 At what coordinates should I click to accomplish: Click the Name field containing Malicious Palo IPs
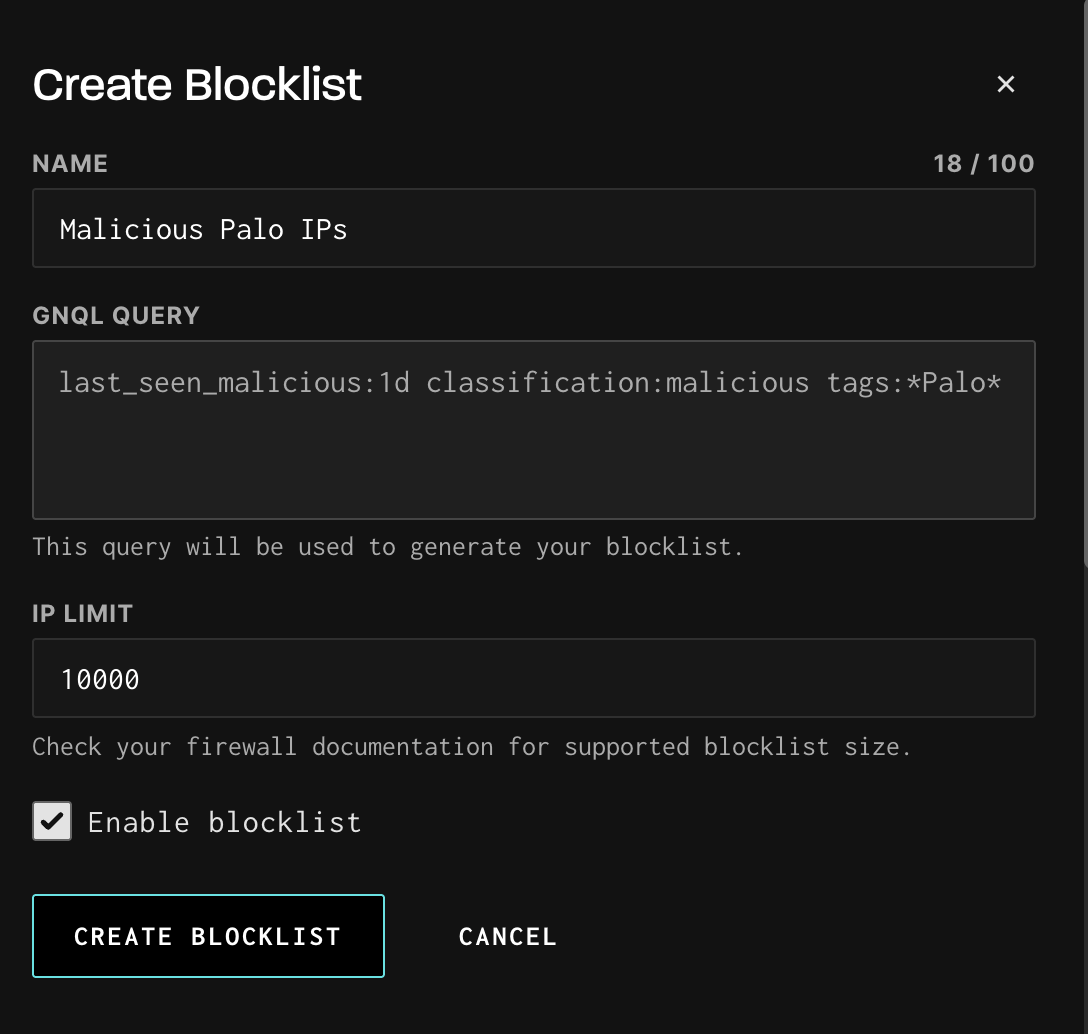click(533, 229)
